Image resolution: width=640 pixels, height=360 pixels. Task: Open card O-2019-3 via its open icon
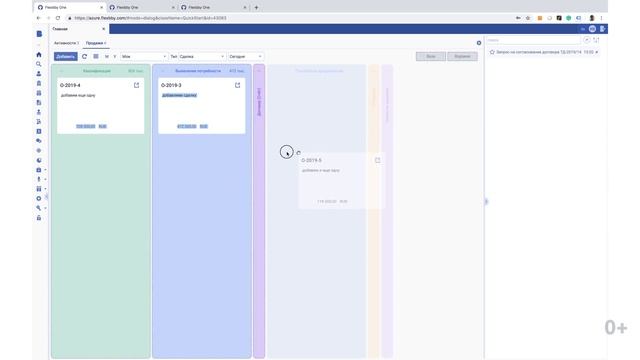click(x=238, y=85)
